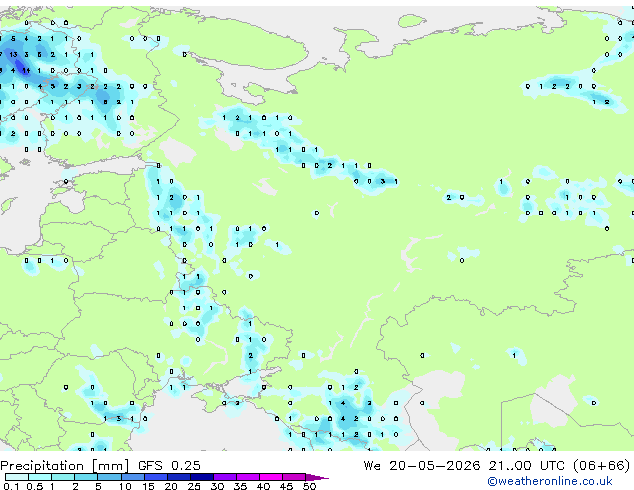The width and height of the screenshot is (634, 490).
Task: Click the "10" legend scale label
Action: 125,486
